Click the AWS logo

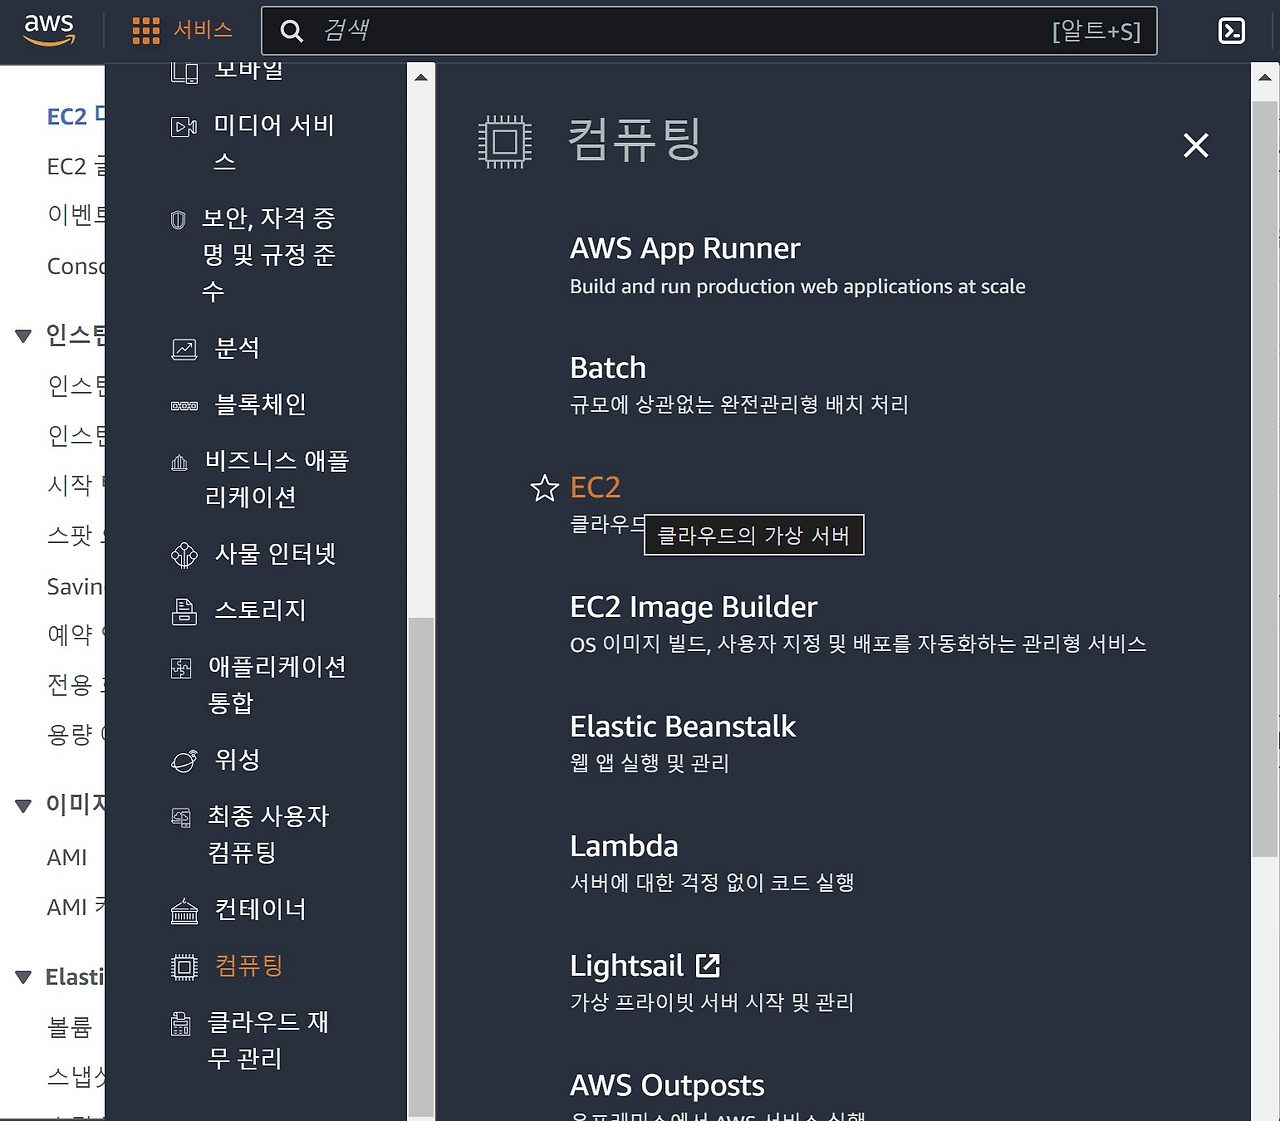coord(49,30)
